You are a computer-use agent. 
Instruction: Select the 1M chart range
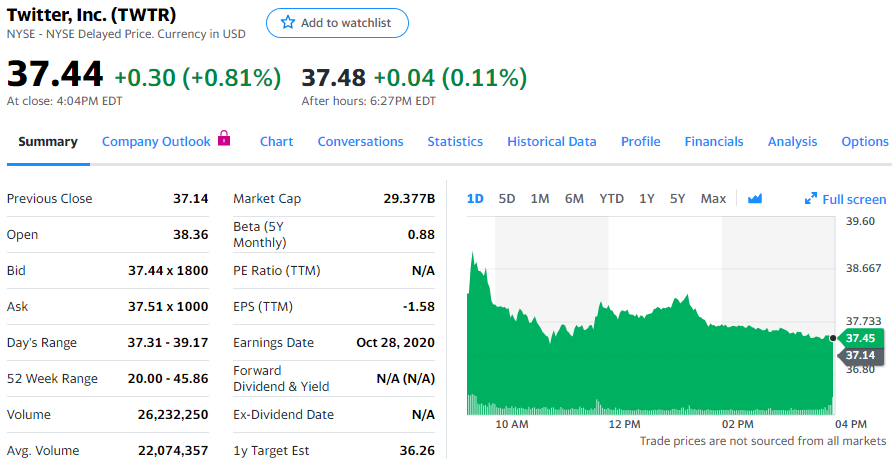click(x=540, y=199)
